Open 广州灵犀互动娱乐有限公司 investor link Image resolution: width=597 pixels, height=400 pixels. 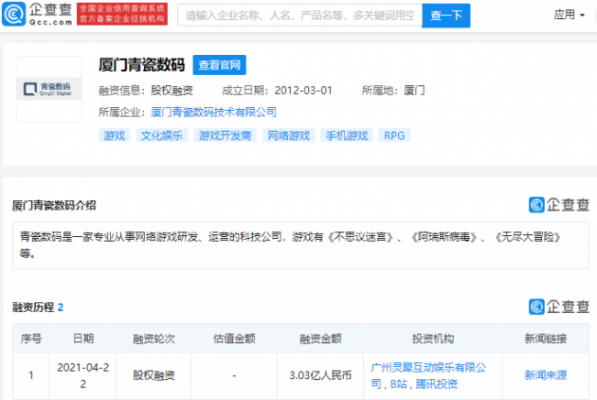[428, 376]
